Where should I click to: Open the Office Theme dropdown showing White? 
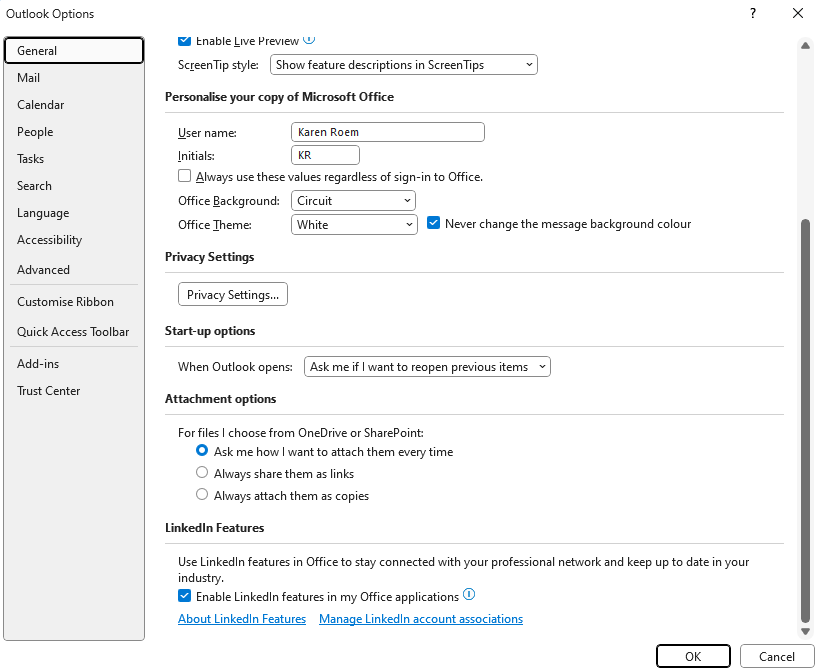click(354, 225)
